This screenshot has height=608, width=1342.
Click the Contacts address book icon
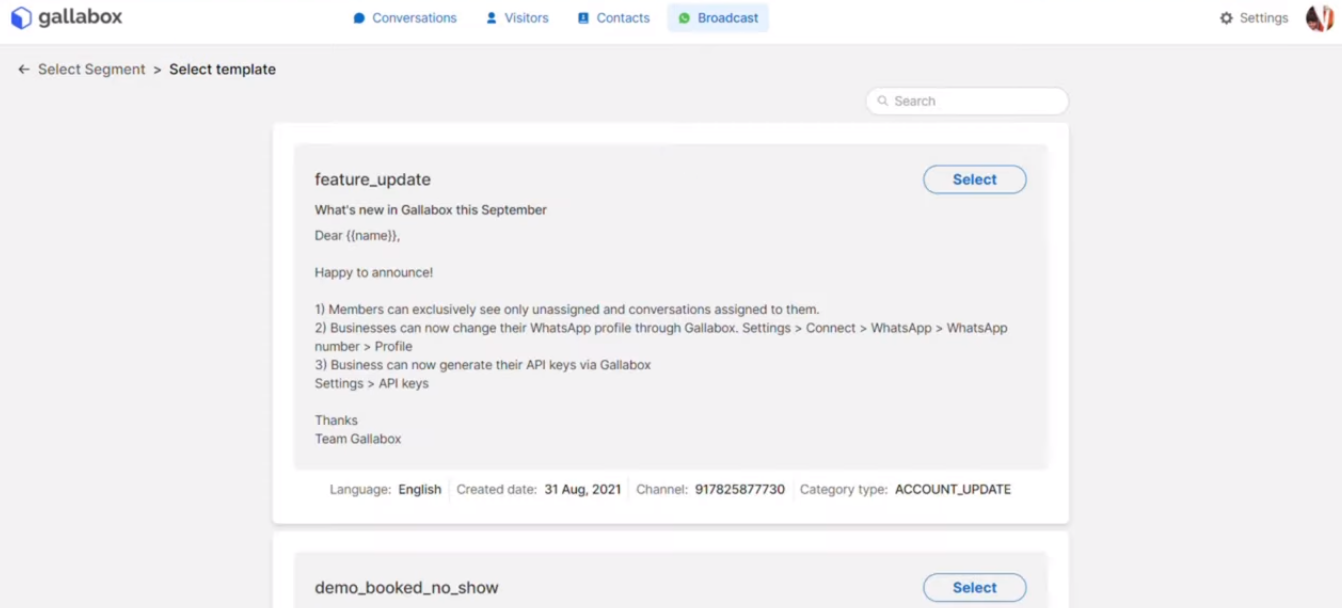(x=583, y=18)
